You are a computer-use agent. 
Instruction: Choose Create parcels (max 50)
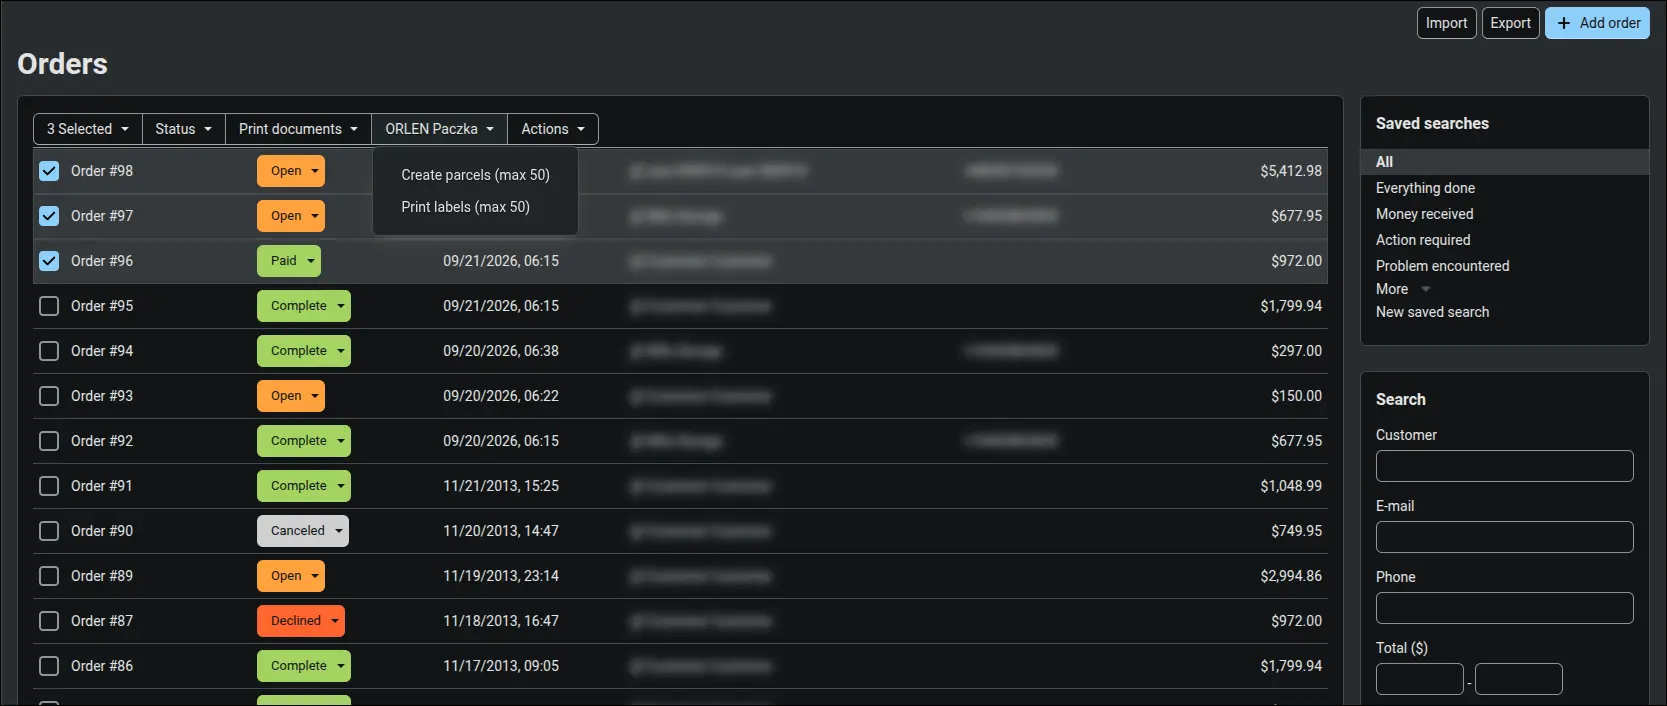point(476,175)
